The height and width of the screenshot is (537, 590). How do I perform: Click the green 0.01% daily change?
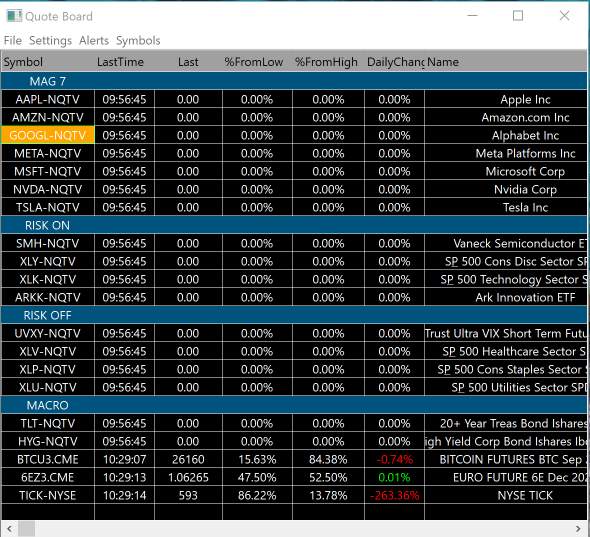[x=394, y=477]
